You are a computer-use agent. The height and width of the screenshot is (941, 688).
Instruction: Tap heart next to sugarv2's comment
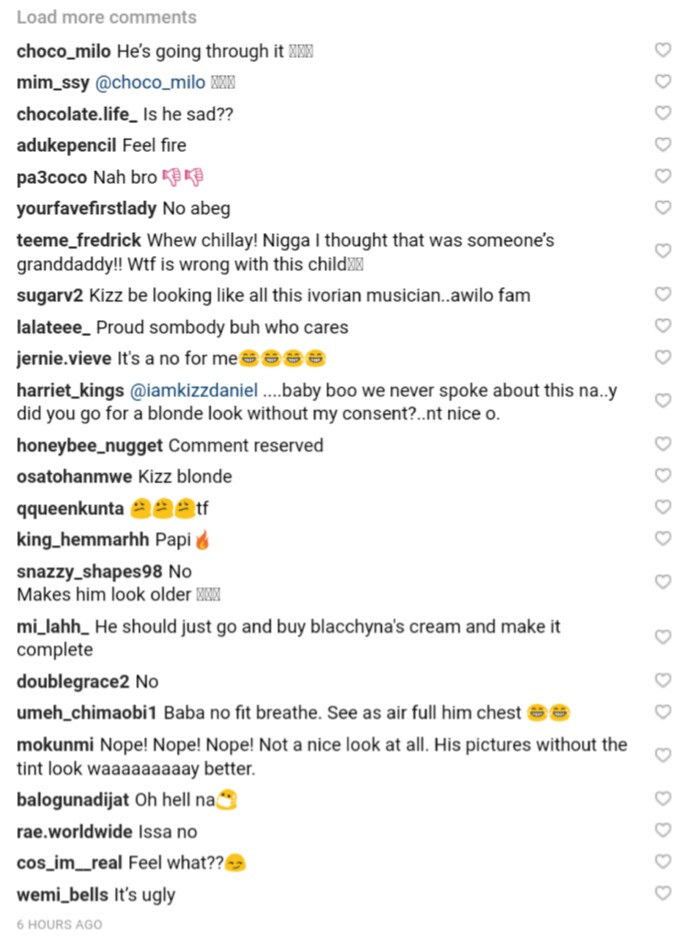662,295
